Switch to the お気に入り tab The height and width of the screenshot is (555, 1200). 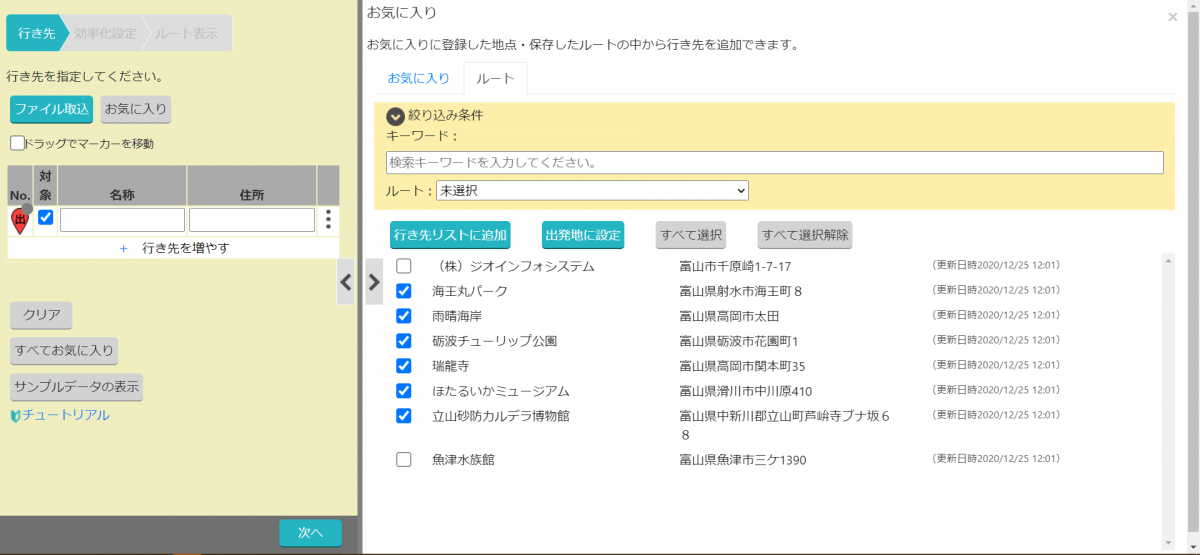[x=418, y=78]
